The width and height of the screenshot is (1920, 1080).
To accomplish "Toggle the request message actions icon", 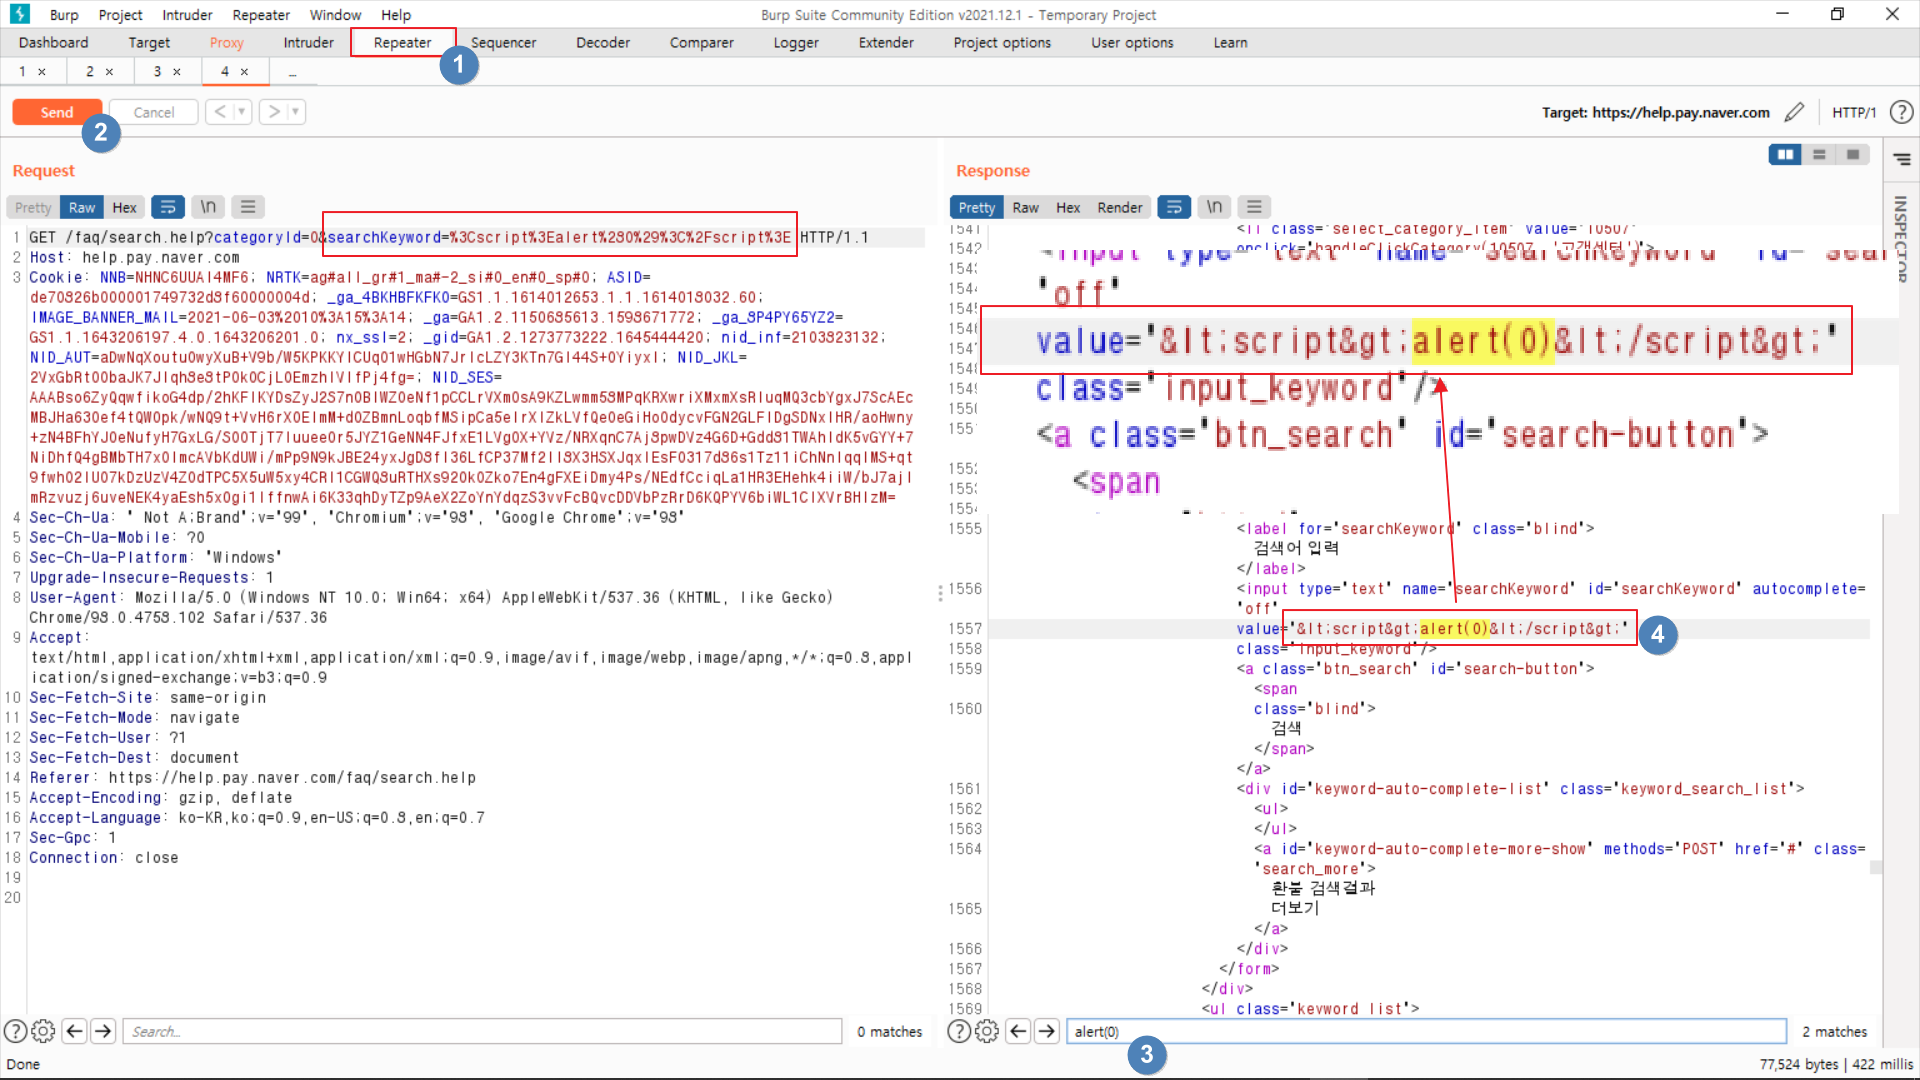I will [x=168, y=207].
